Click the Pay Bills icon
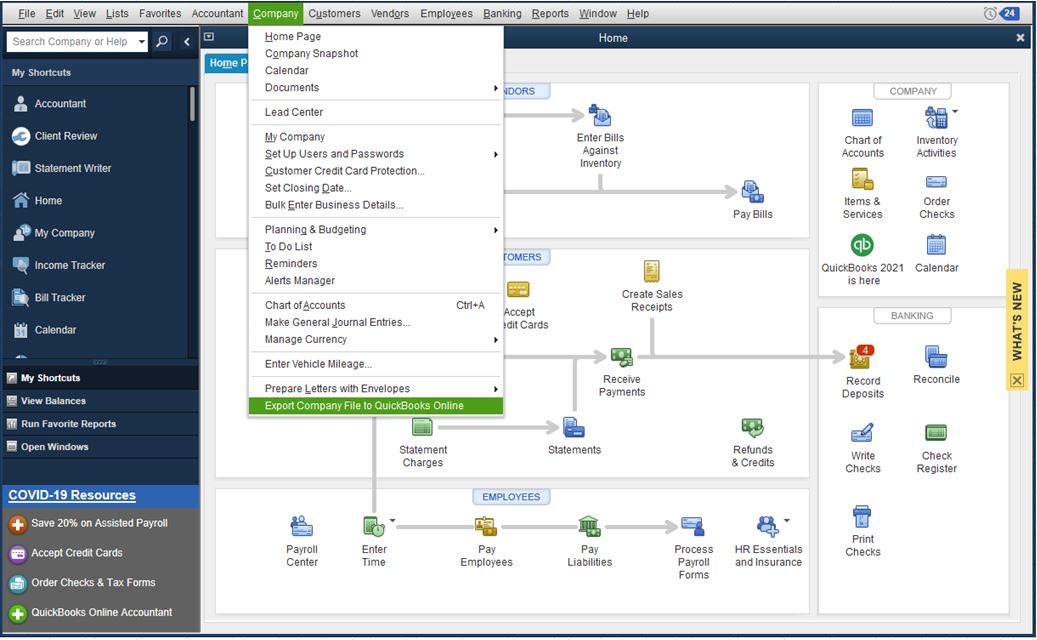The image size is (1037, 640). coord(752,192)
